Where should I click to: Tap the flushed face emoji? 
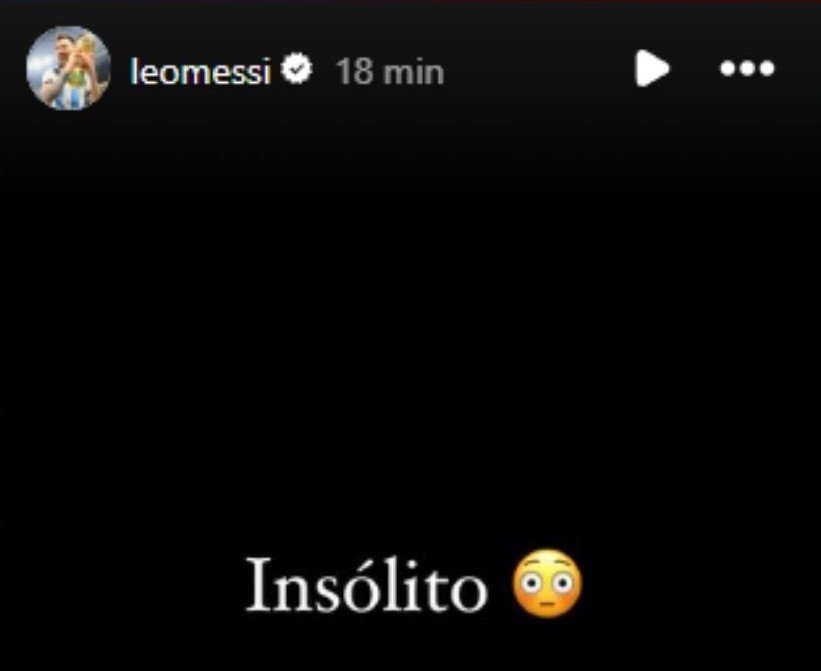pos(548,584)
